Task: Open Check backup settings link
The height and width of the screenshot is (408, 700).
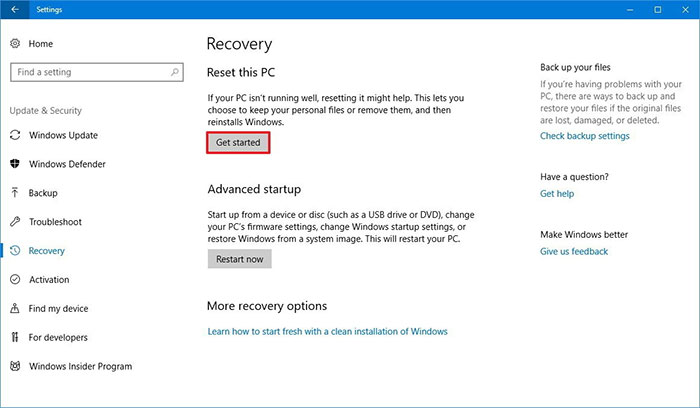Action: pyautogui.click(x=584, y=136)
